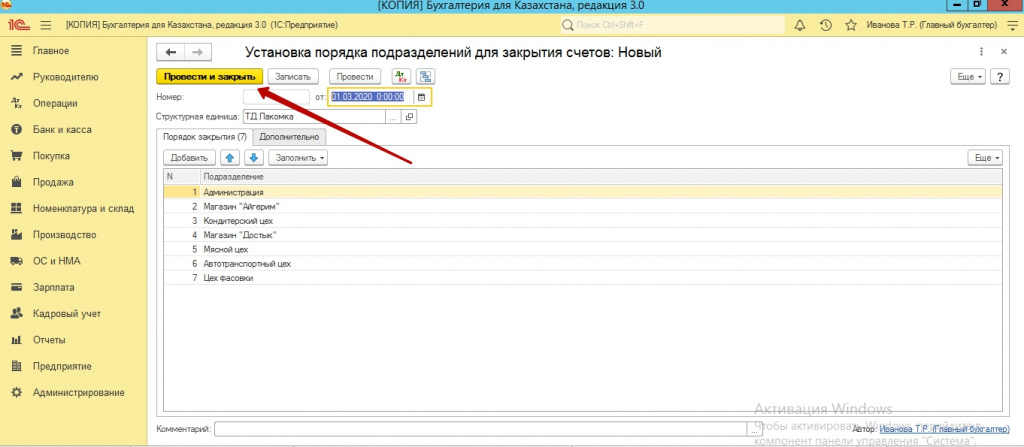Open comment editor ellipsis button
The width and height of the screenshot is (1024, 447).
[754, 429]
